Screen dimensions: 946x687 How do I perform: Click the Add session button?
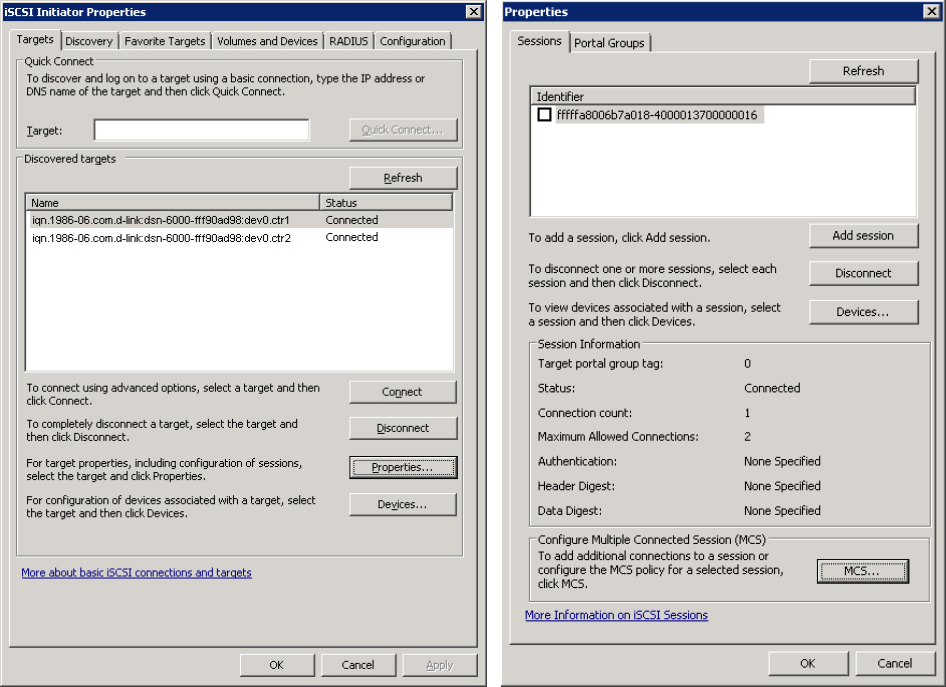(863, 236)
